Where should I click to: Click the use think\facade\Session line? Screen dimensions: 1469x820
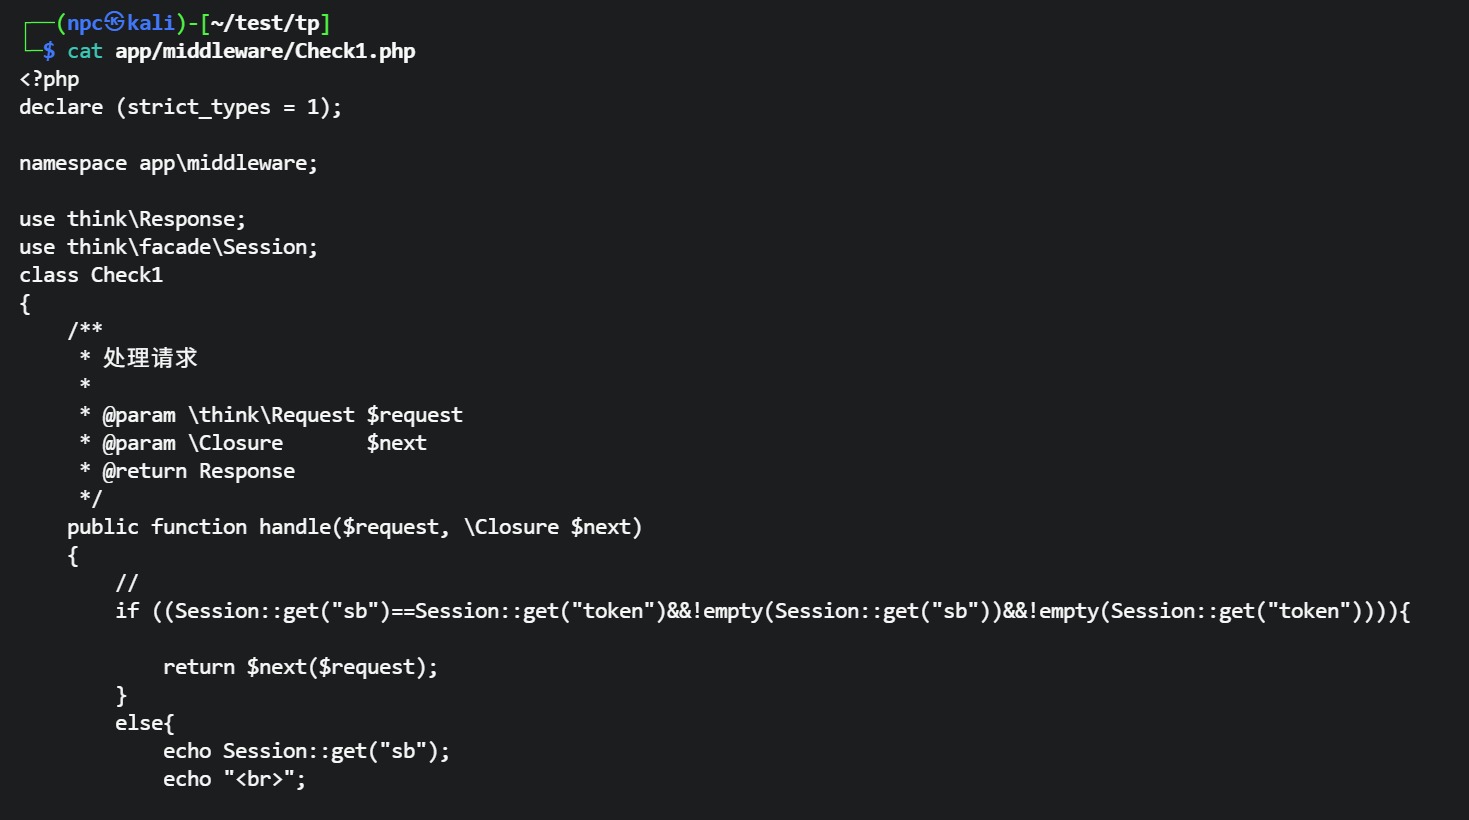tap(168, 247)
